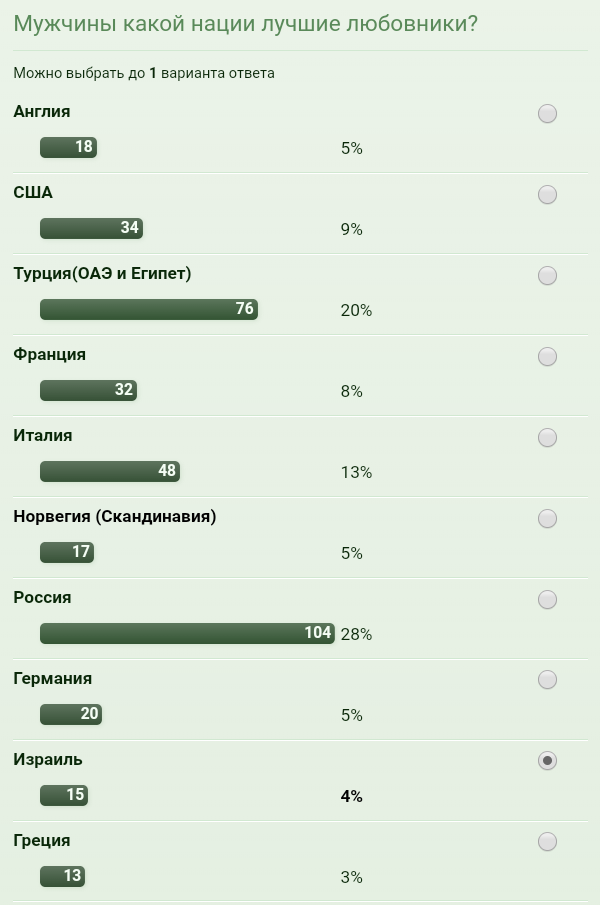Screen dimensions: 600x905
Task: Select the Греция radio button
Action: [x=547, y=842]
